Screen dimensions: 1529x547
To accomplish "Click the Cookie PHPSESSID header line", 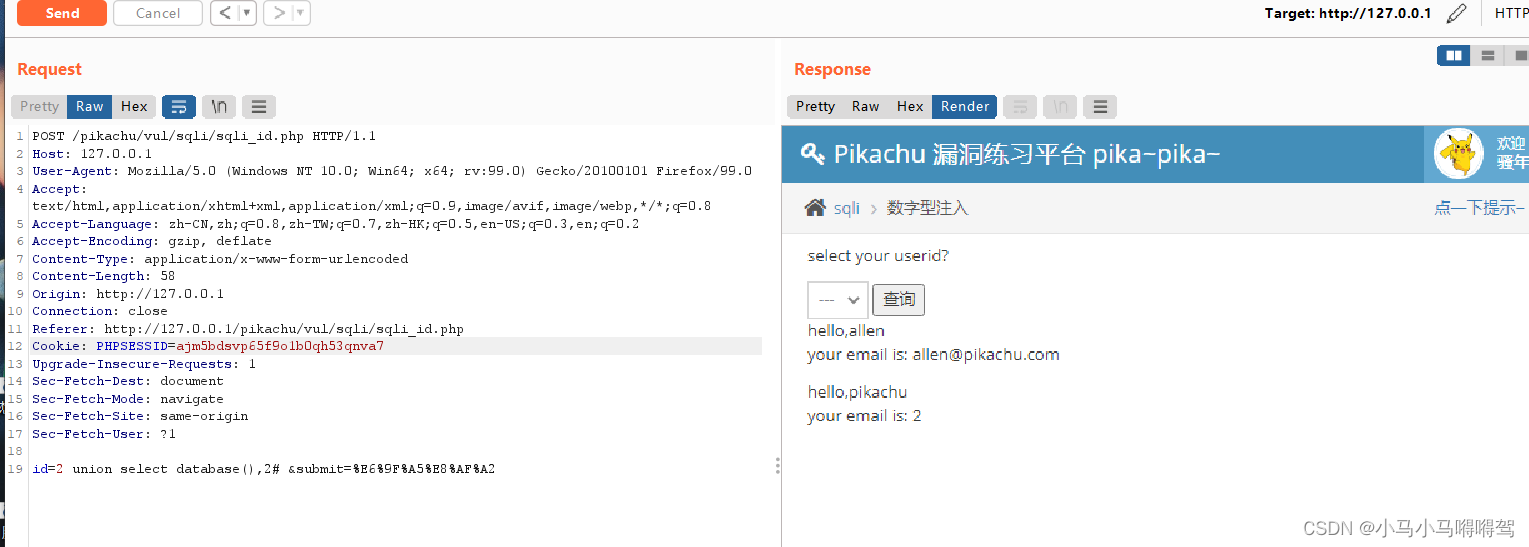I will tap(208, 346).
